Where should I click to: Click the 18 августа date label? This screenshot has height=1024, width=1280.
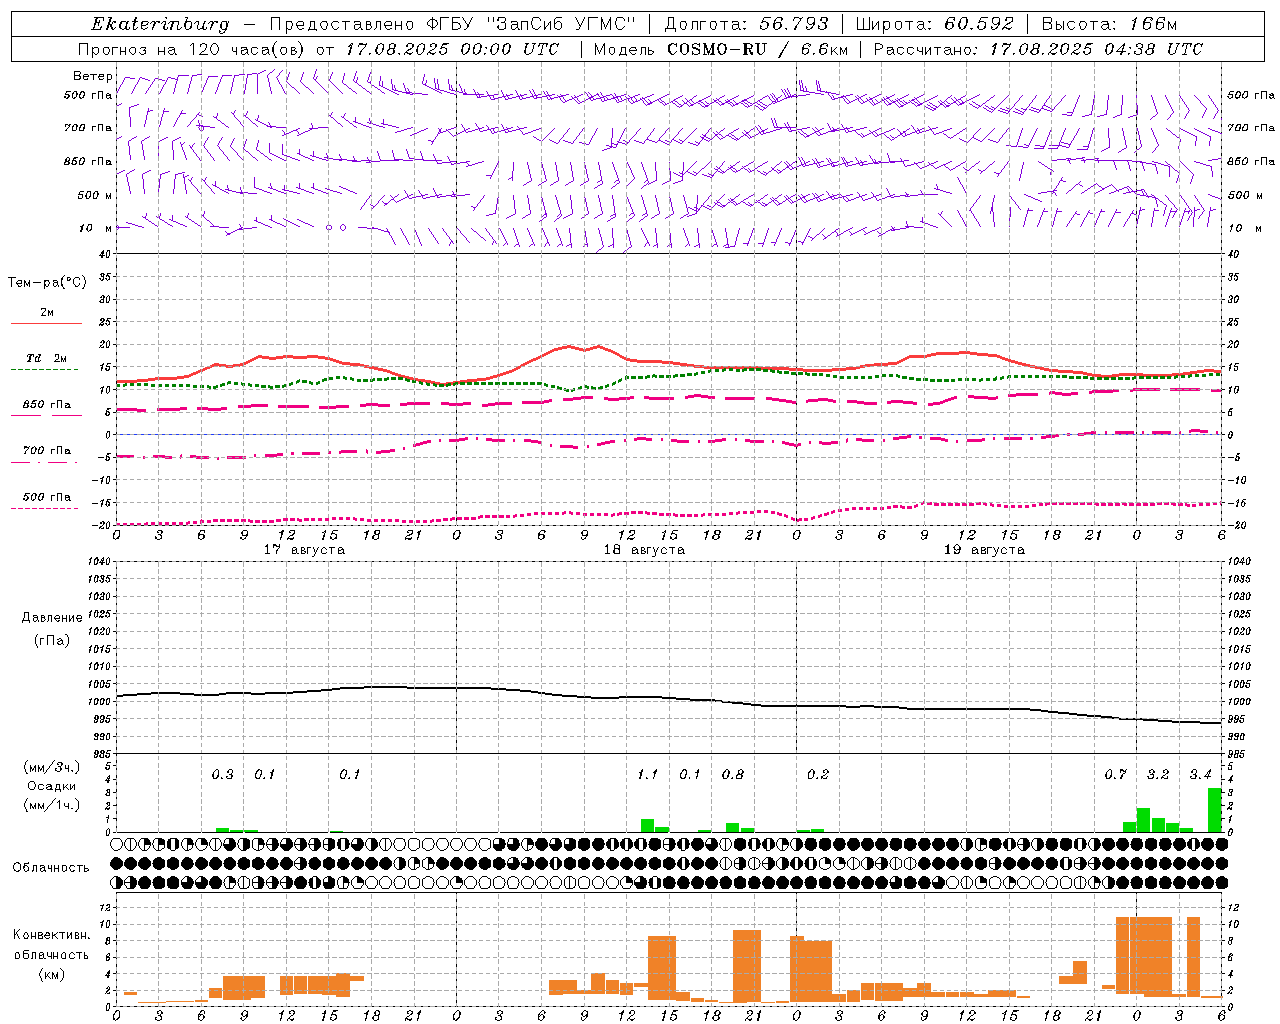644,550
